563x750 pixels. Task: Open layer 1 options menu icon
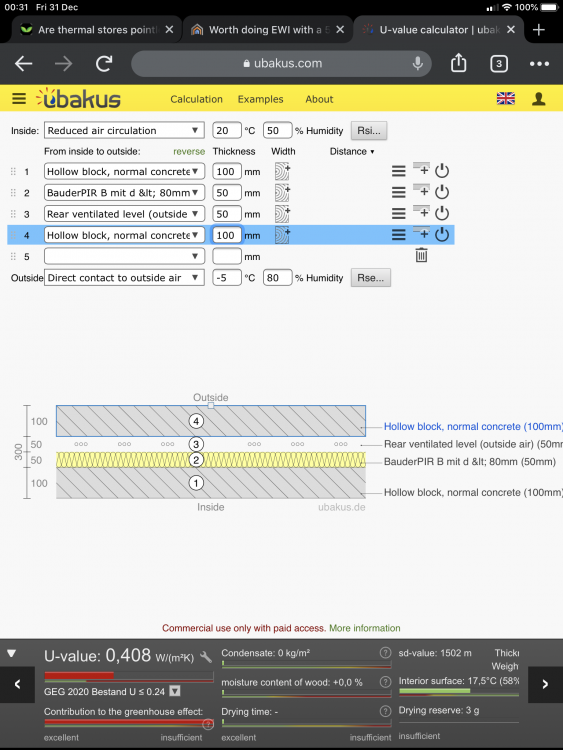click(x=398, y=171)
